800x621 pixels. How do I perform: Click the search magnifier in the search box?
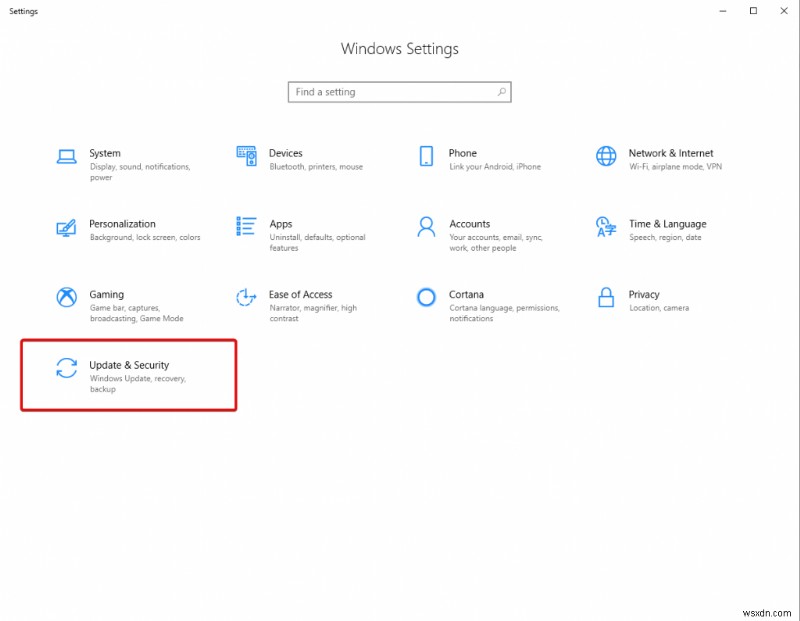click(500, 91)
